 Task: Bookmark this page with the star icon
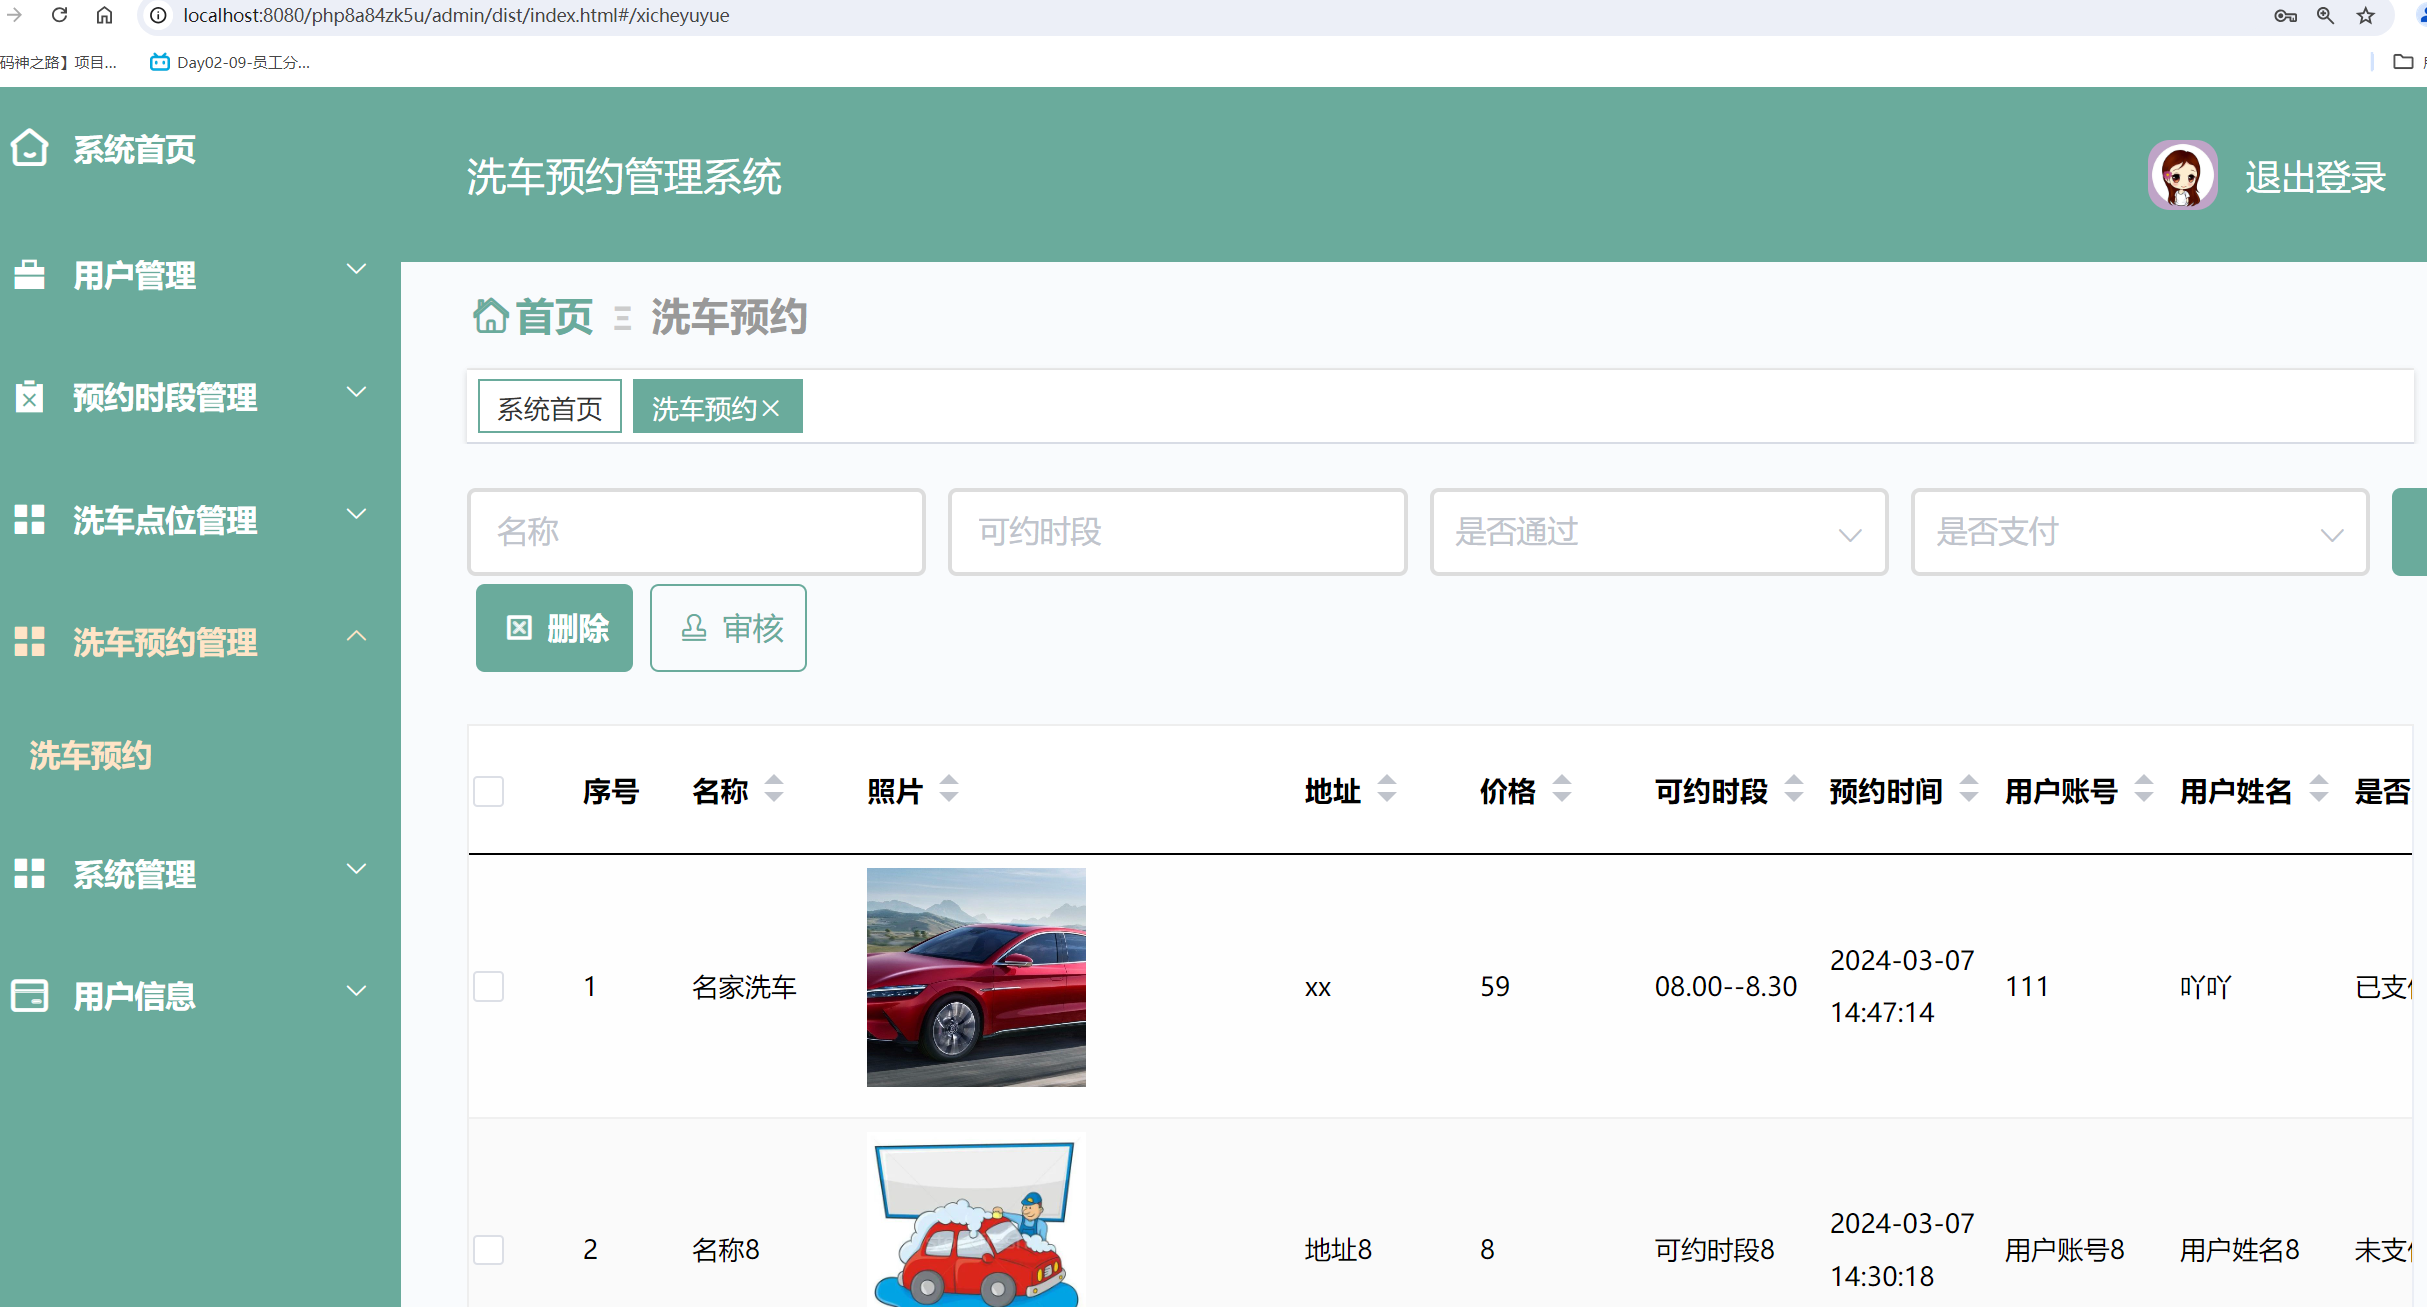2365,15
